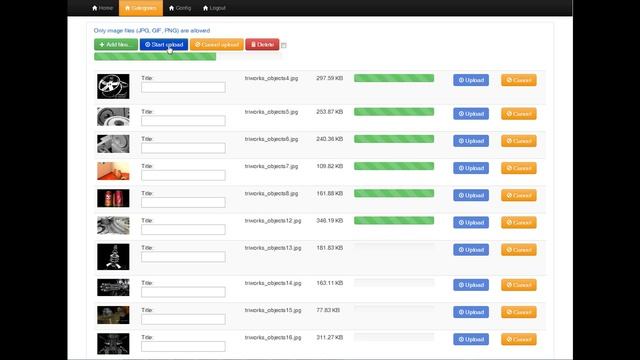Upload triworks_objects8.jpg with its Upload button
Image resolution: width=640 pixels, height=360 pixels.
pyautogui.click(x=471, y=195)
